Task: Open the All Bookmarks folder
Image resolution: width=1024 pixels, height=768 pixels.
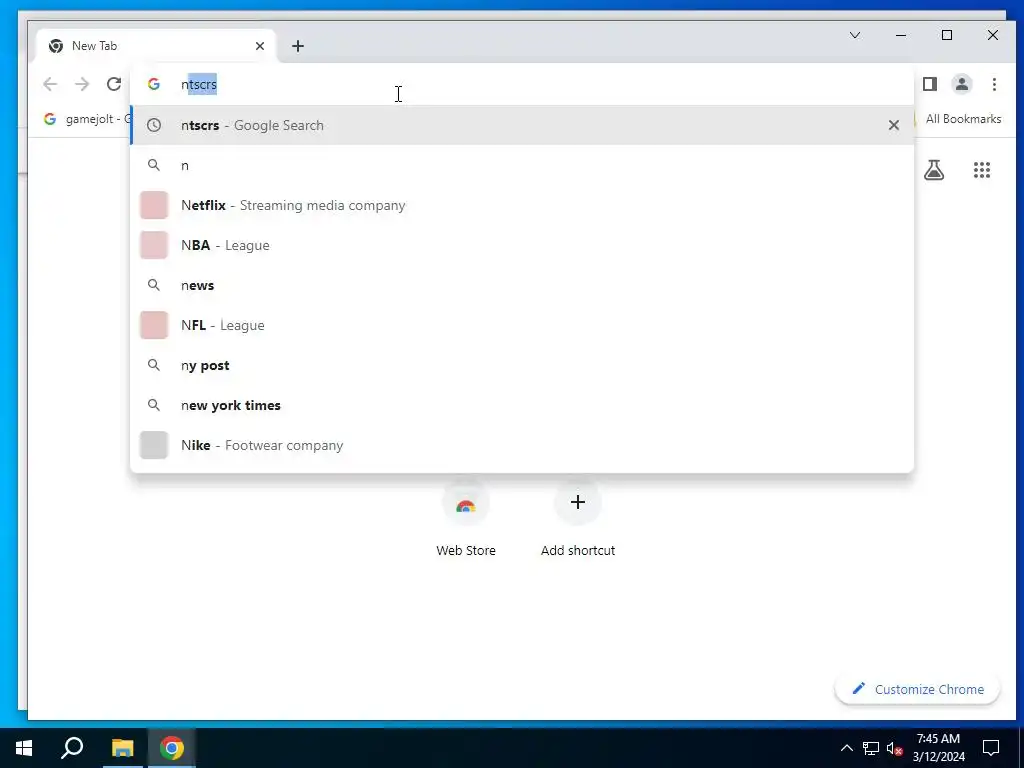Action: (x=957, y=119)
